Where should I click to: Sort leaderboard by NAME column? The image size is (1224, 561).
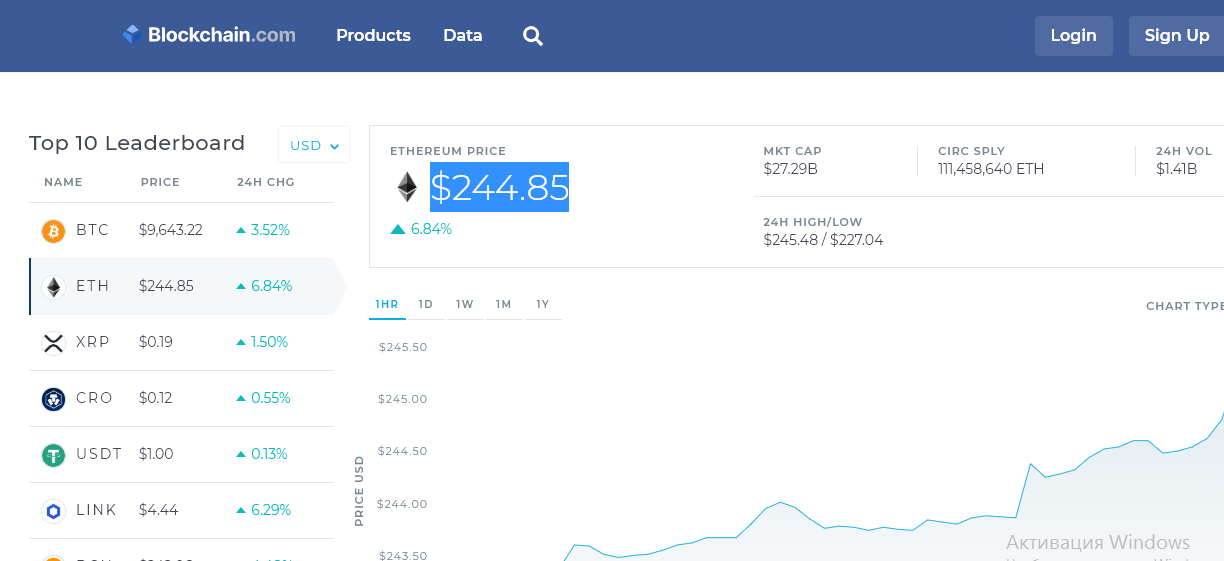[x=63, y=182]
